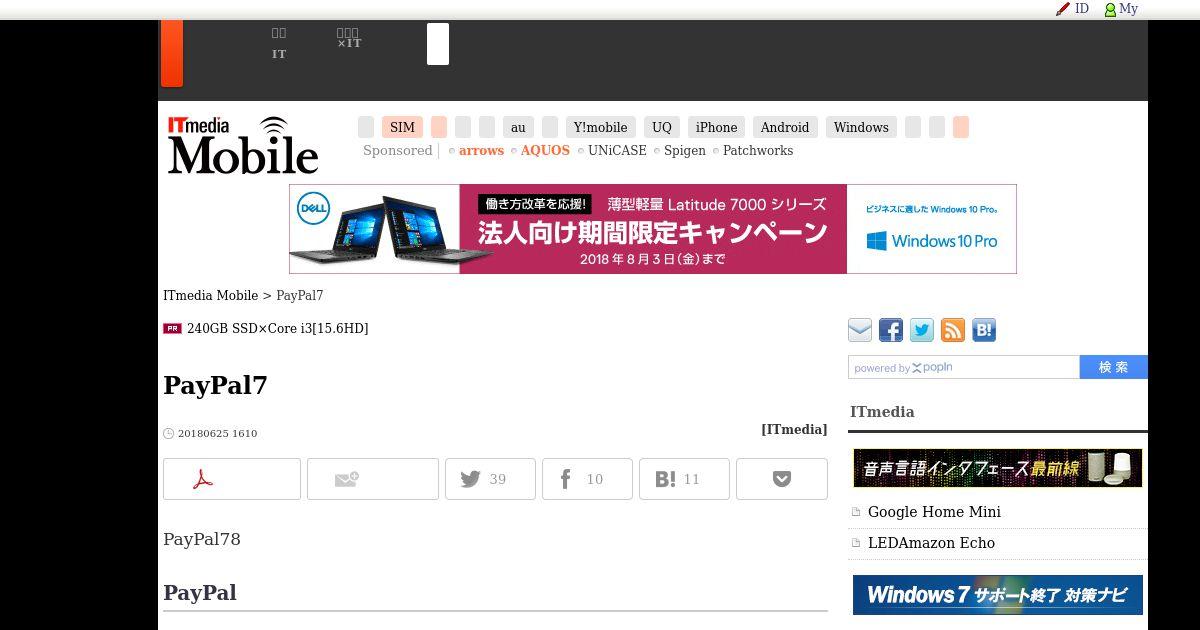This screenshot has height=630, width=1200.
Task: Click the Twitter icon in sidebar
Action: click(922, 330)
